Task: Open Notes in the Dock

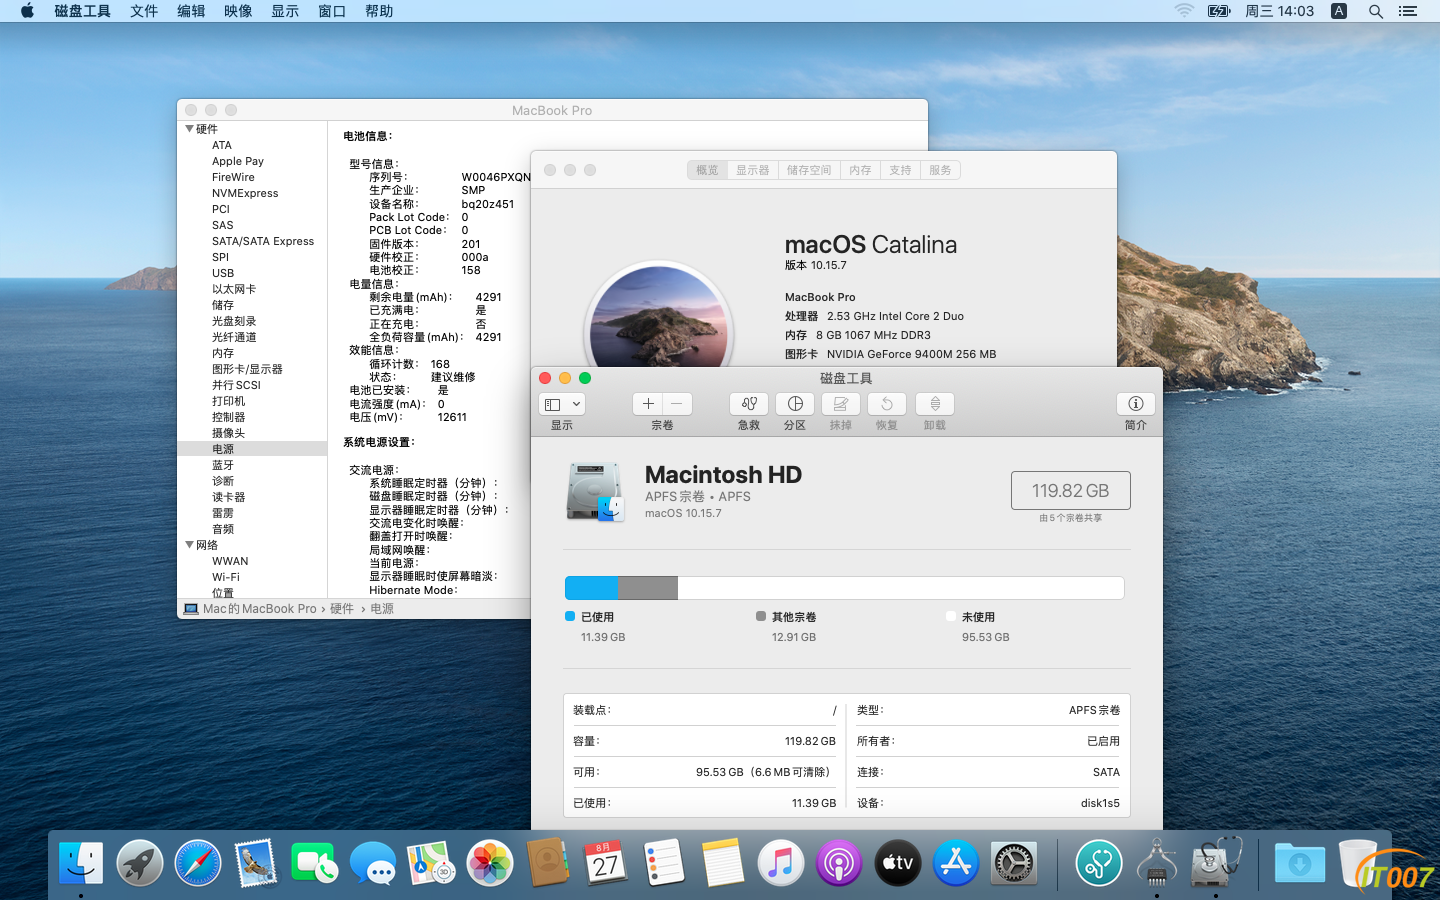Action: (723, 862)
